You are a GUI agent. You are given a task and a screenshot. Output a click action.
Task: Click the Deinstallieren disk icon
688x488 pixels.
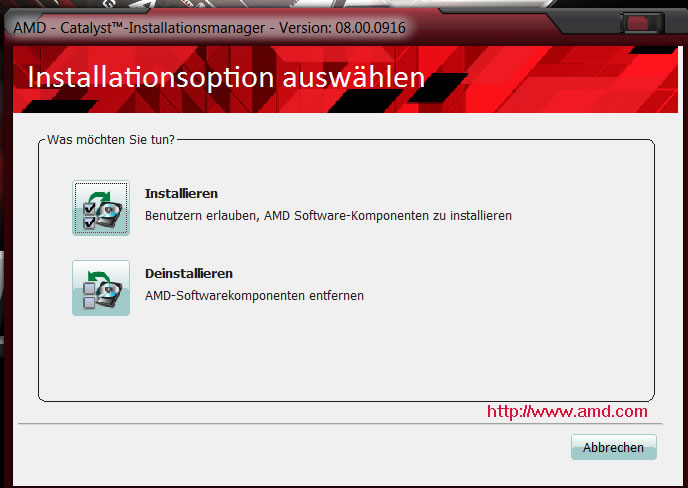coord(101,288)
